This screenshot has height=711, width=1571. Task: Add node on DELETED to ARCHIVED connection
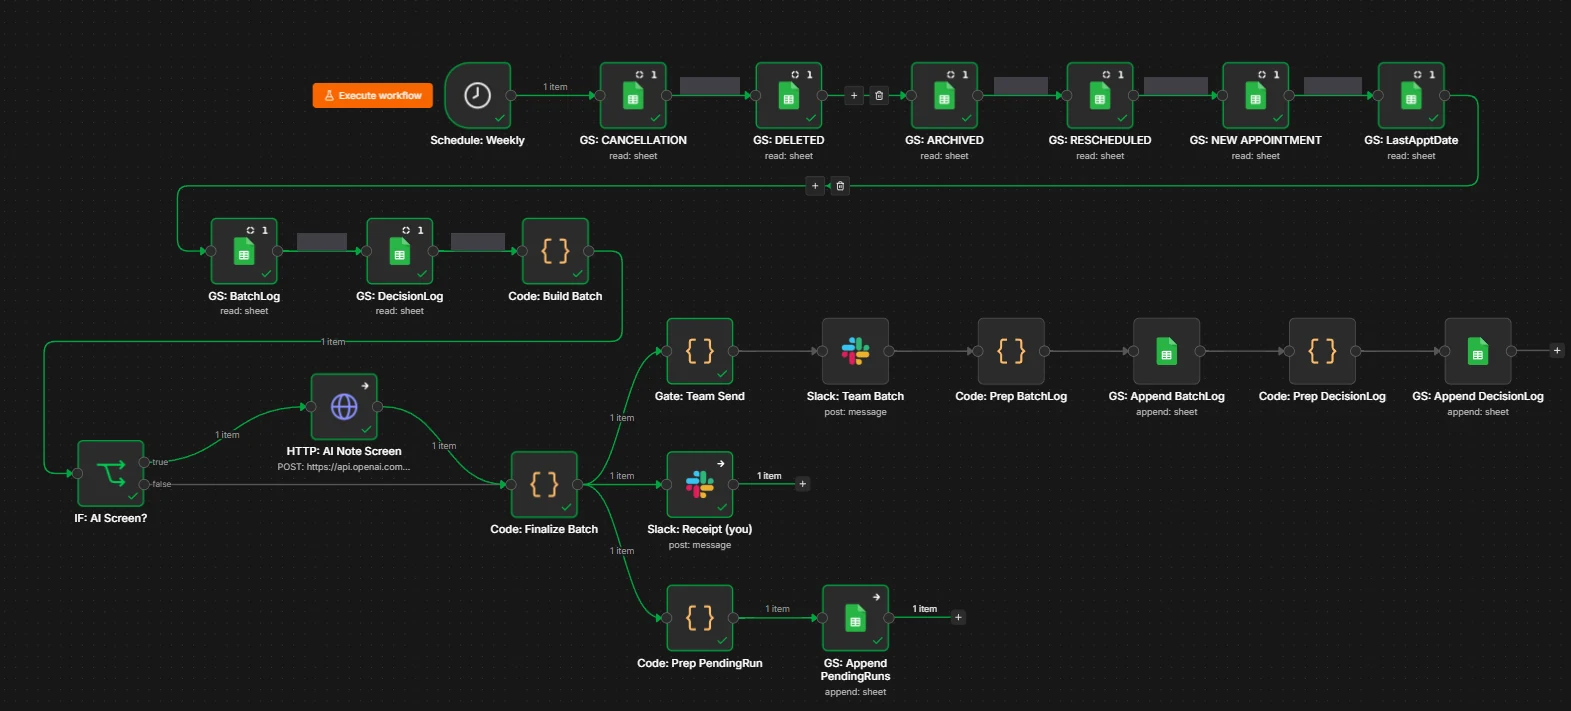(854, 95)
